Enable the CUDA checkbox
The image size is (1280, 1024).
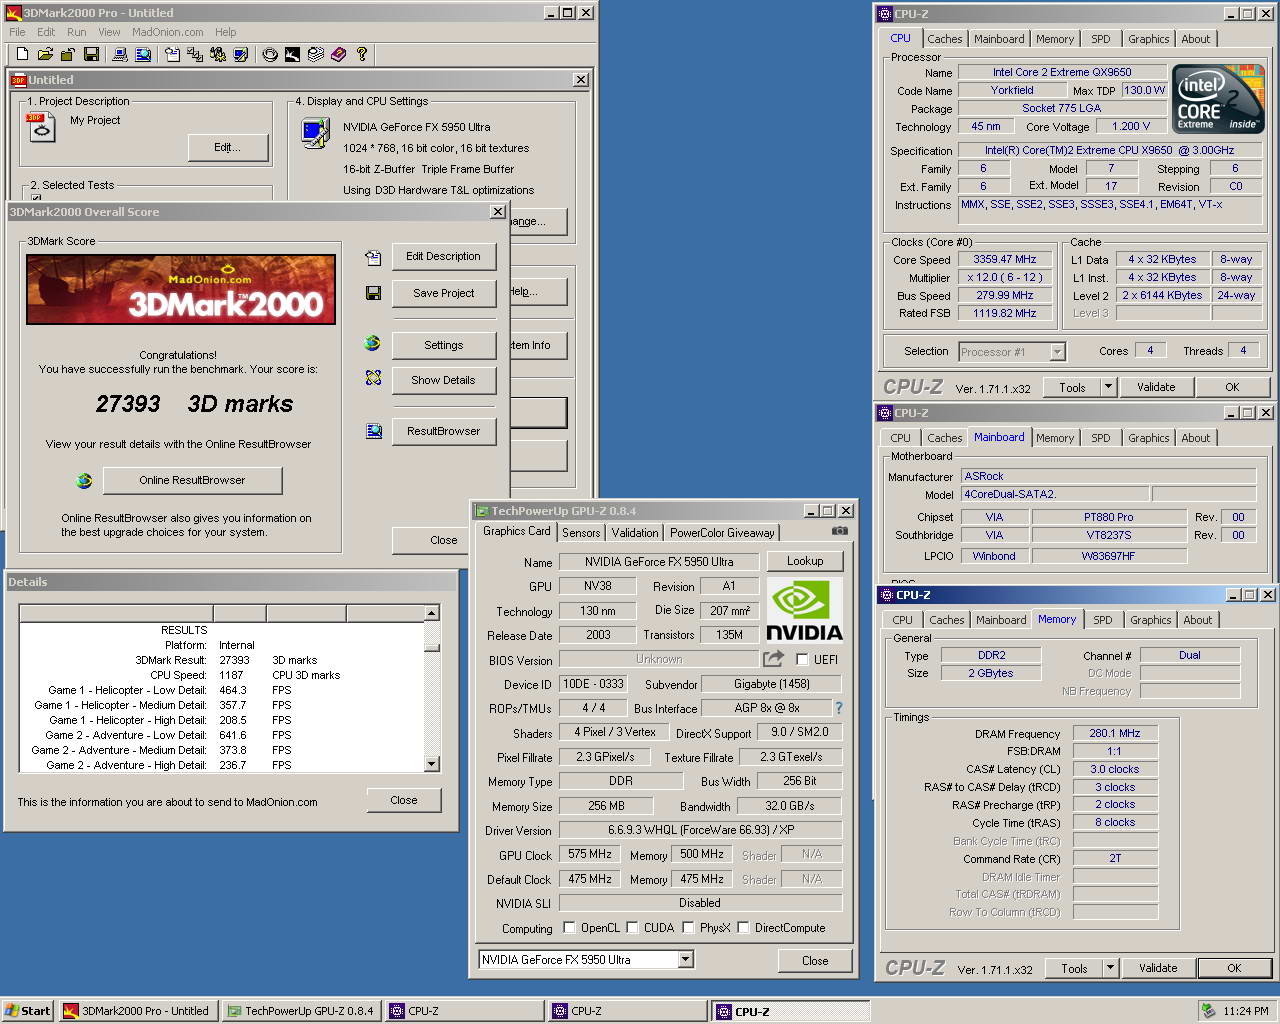click(632, 927)
